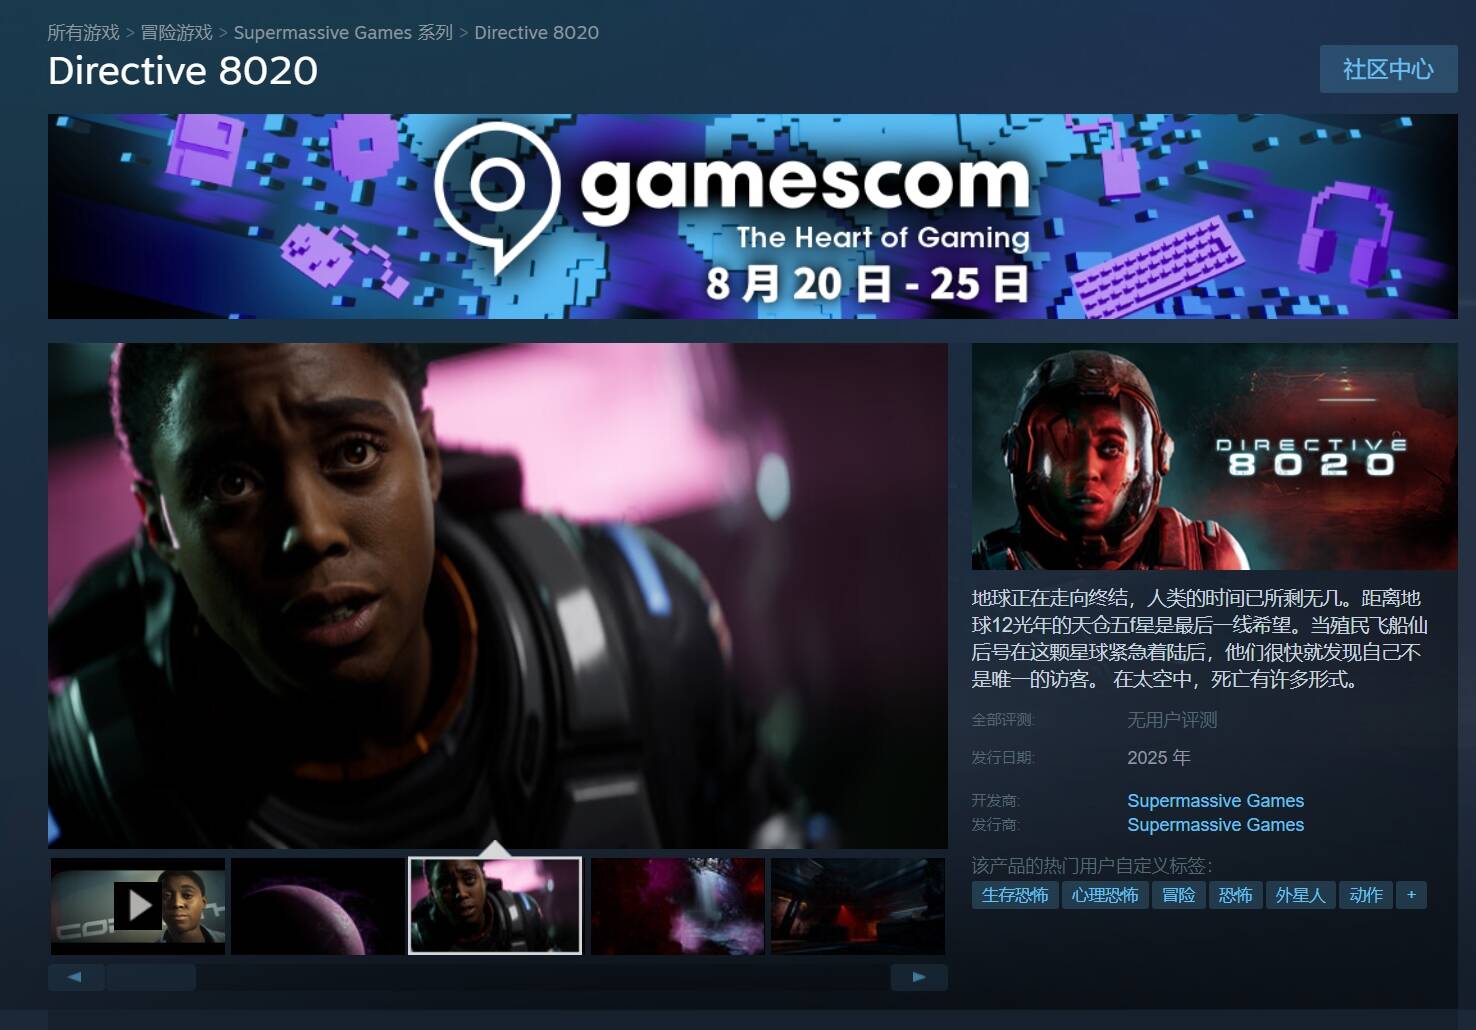Click the right arrow of thumbnail strip
The width and height of the screenshot is (1476, 1030).
tap(919, 977)
